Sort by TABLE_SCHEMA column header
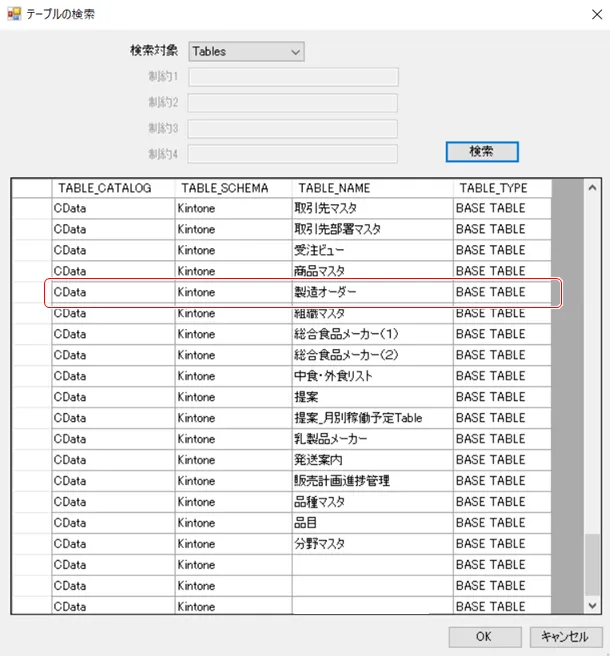Screen dimensions: 610x656 pos(233,188)
